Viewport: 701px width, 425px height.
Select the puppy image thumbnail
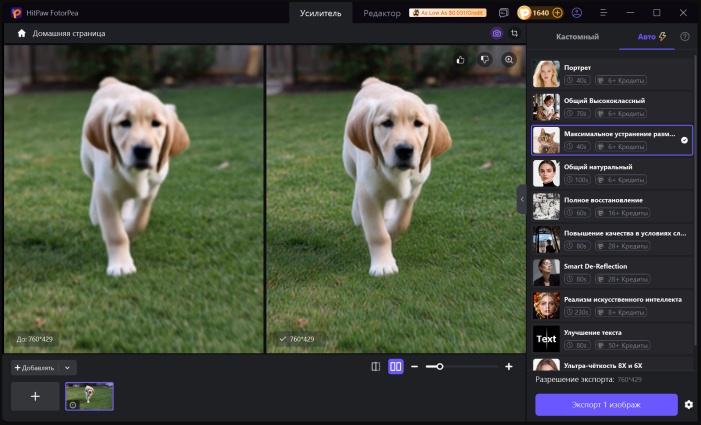click(x=89, y=396)
